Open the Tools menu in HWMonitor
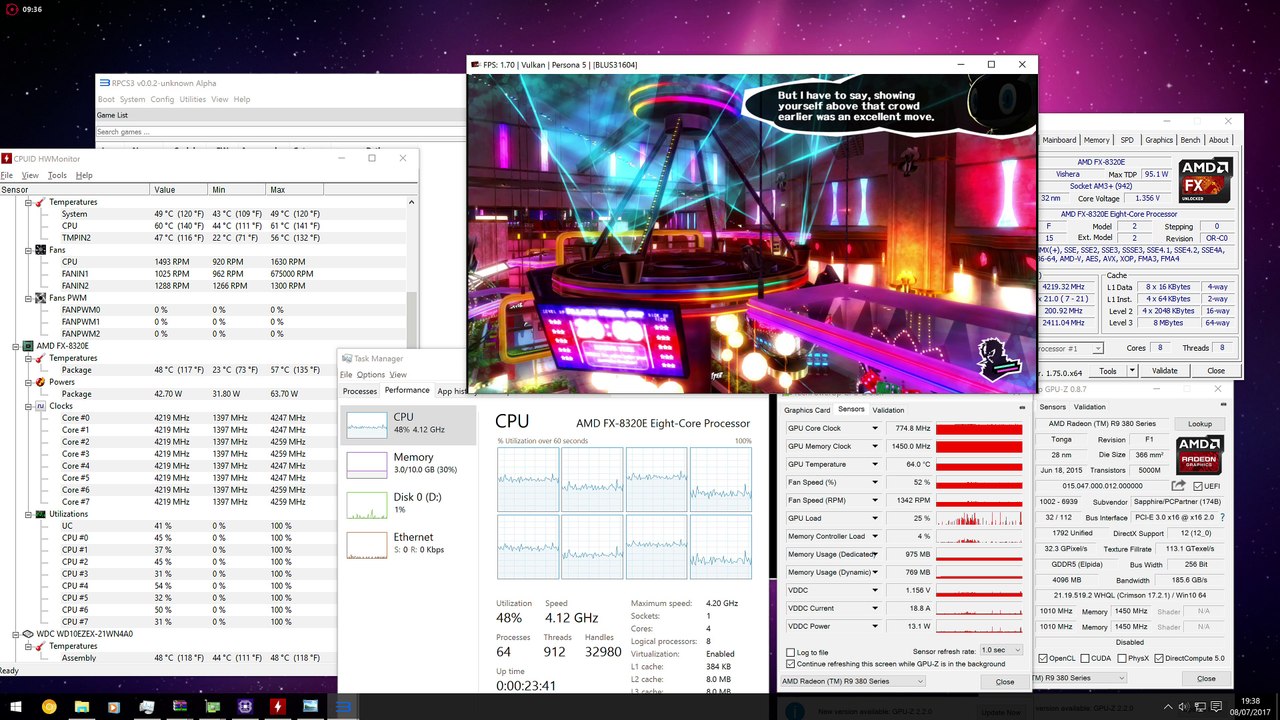This screenshot has width=1280, height=720. click(x=57, y=175)
